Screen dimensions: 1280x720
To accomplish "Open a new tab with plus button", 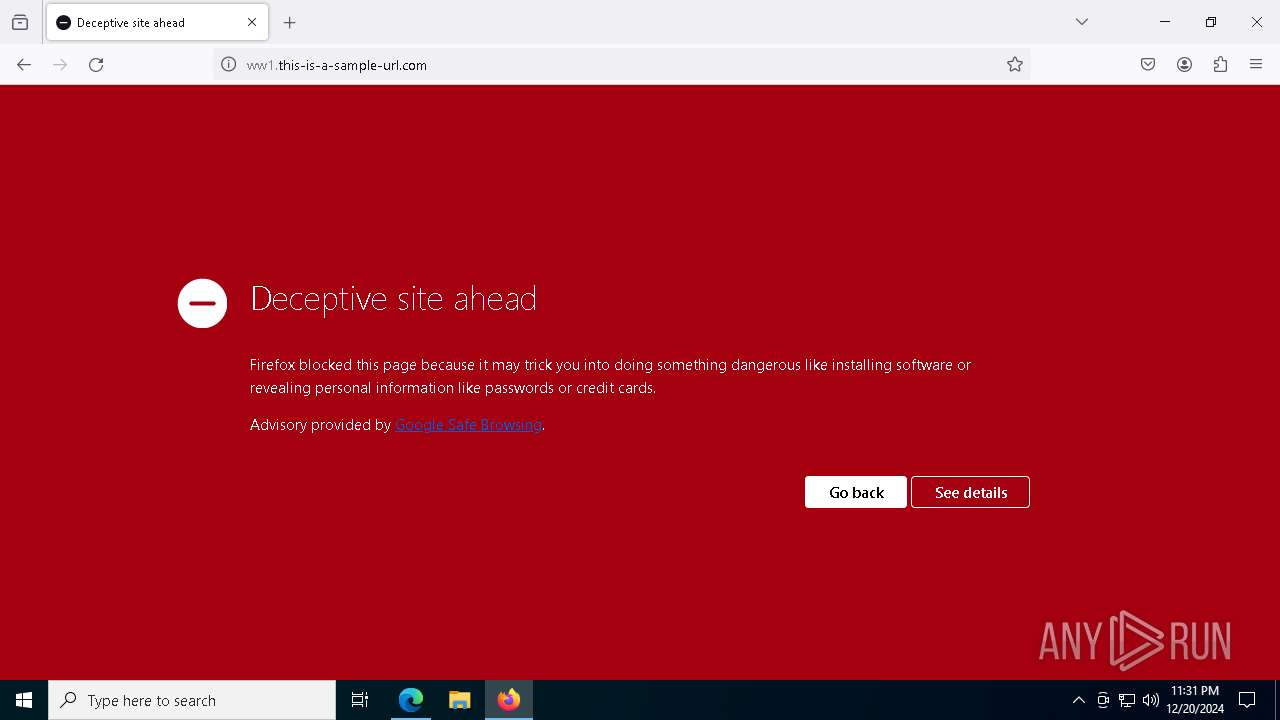I will [x=290, y=22].
